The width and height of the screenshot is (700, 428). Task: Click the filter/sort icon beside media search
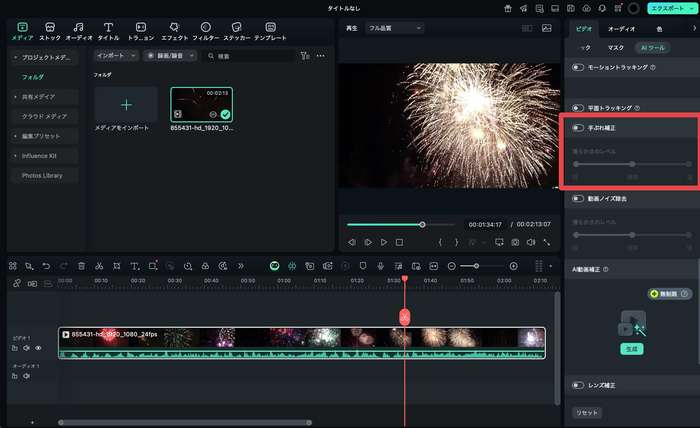[x=305, y=56]
